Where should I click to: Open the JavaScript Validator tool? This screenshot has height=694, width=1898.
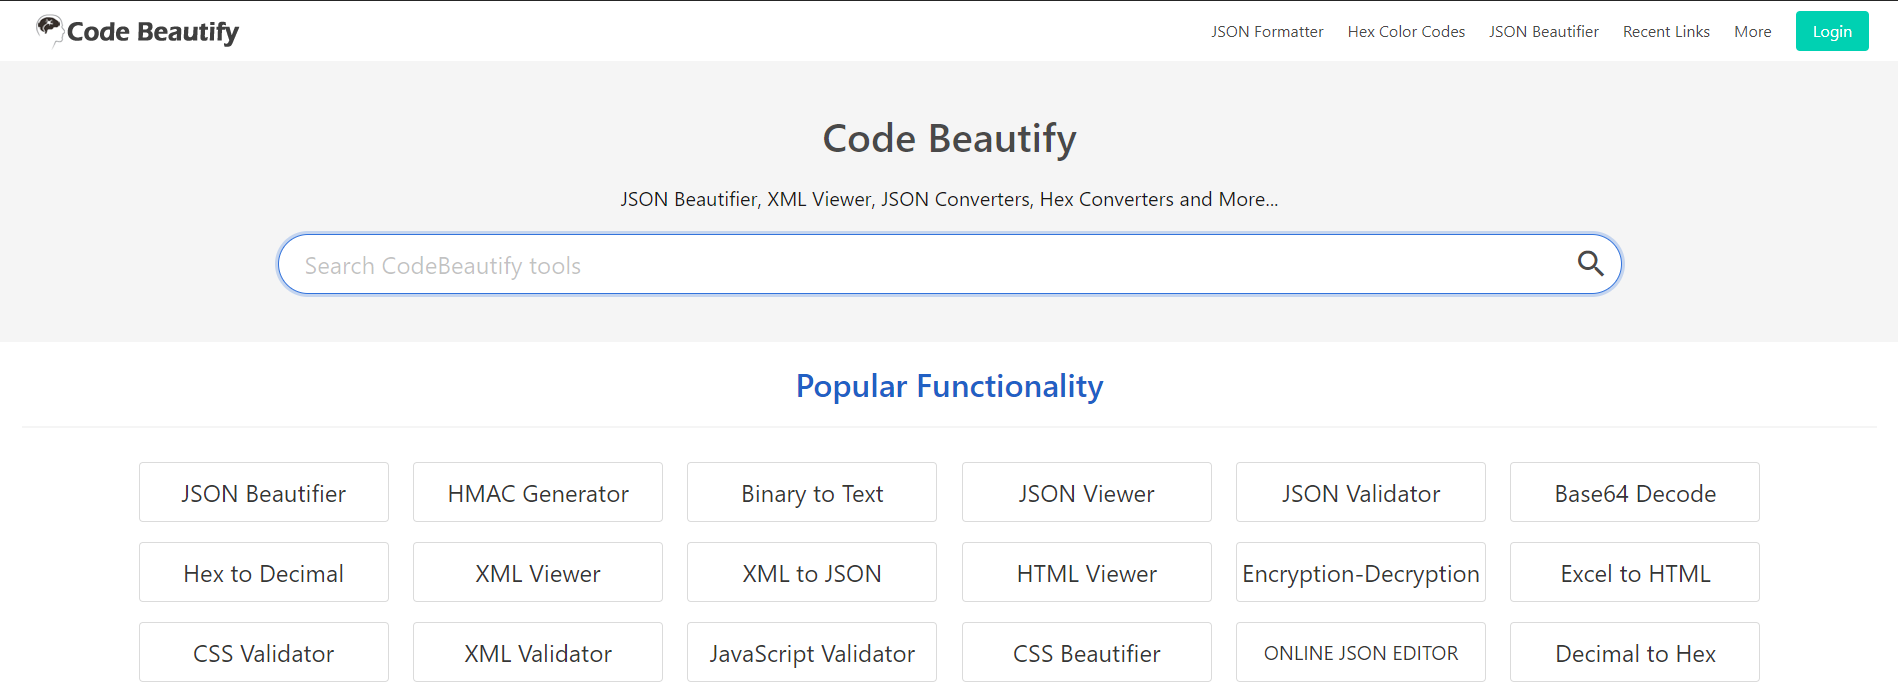coord(812,652)
